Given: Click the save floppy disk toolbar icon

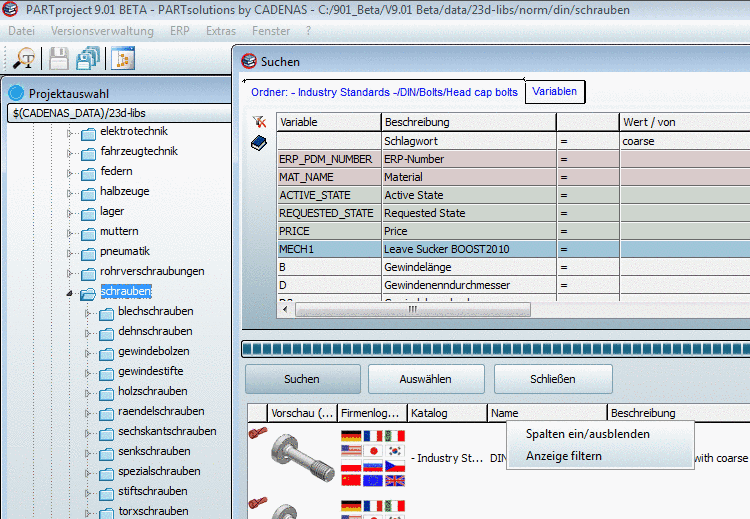Looking at the screenshot, I should [x=58, y=59].
